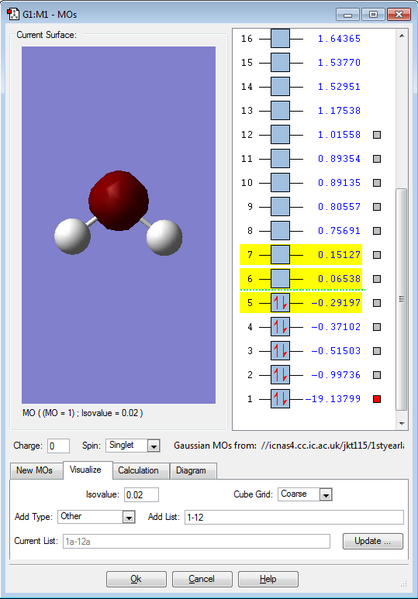Select the red surface marker for orbital 1
This screenshot has height=599, width=418.
tap(377, 399)
